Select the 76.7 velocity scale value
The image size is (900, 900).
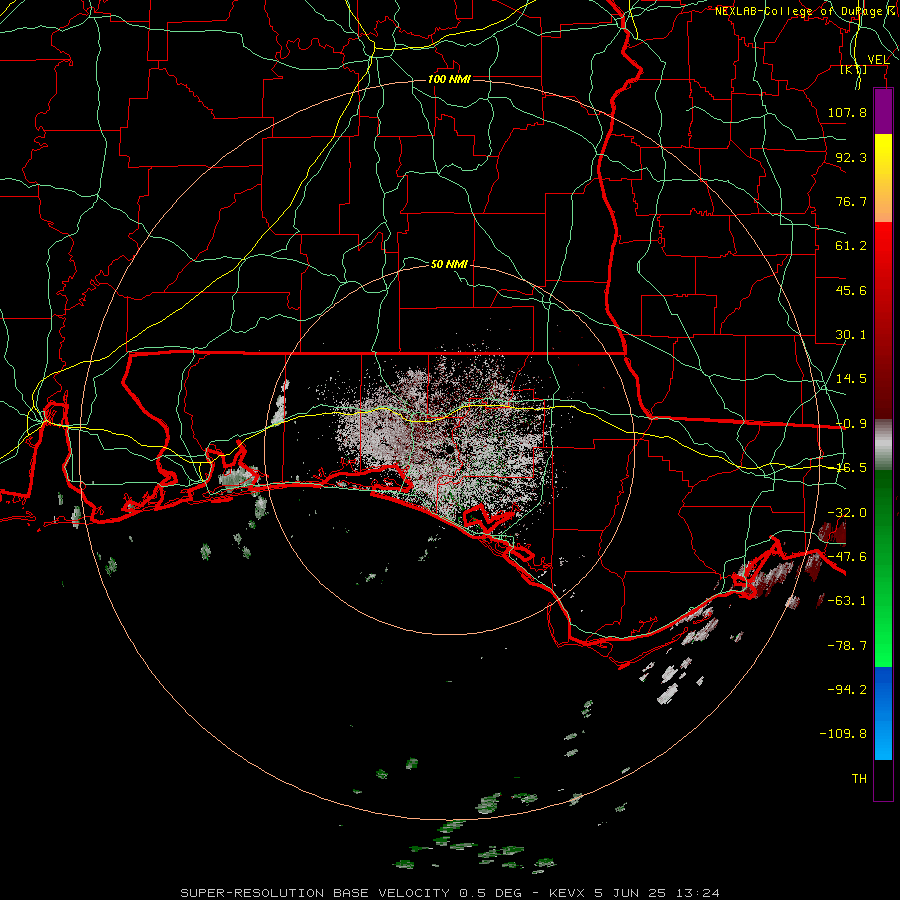tap(851, 201)
